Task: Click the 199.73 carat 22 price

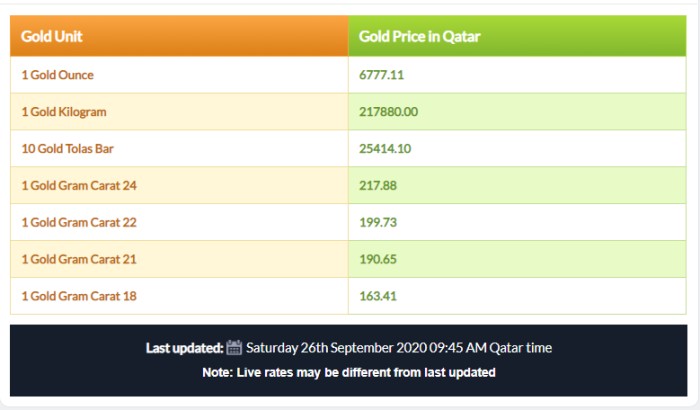Action: (378, 222)
